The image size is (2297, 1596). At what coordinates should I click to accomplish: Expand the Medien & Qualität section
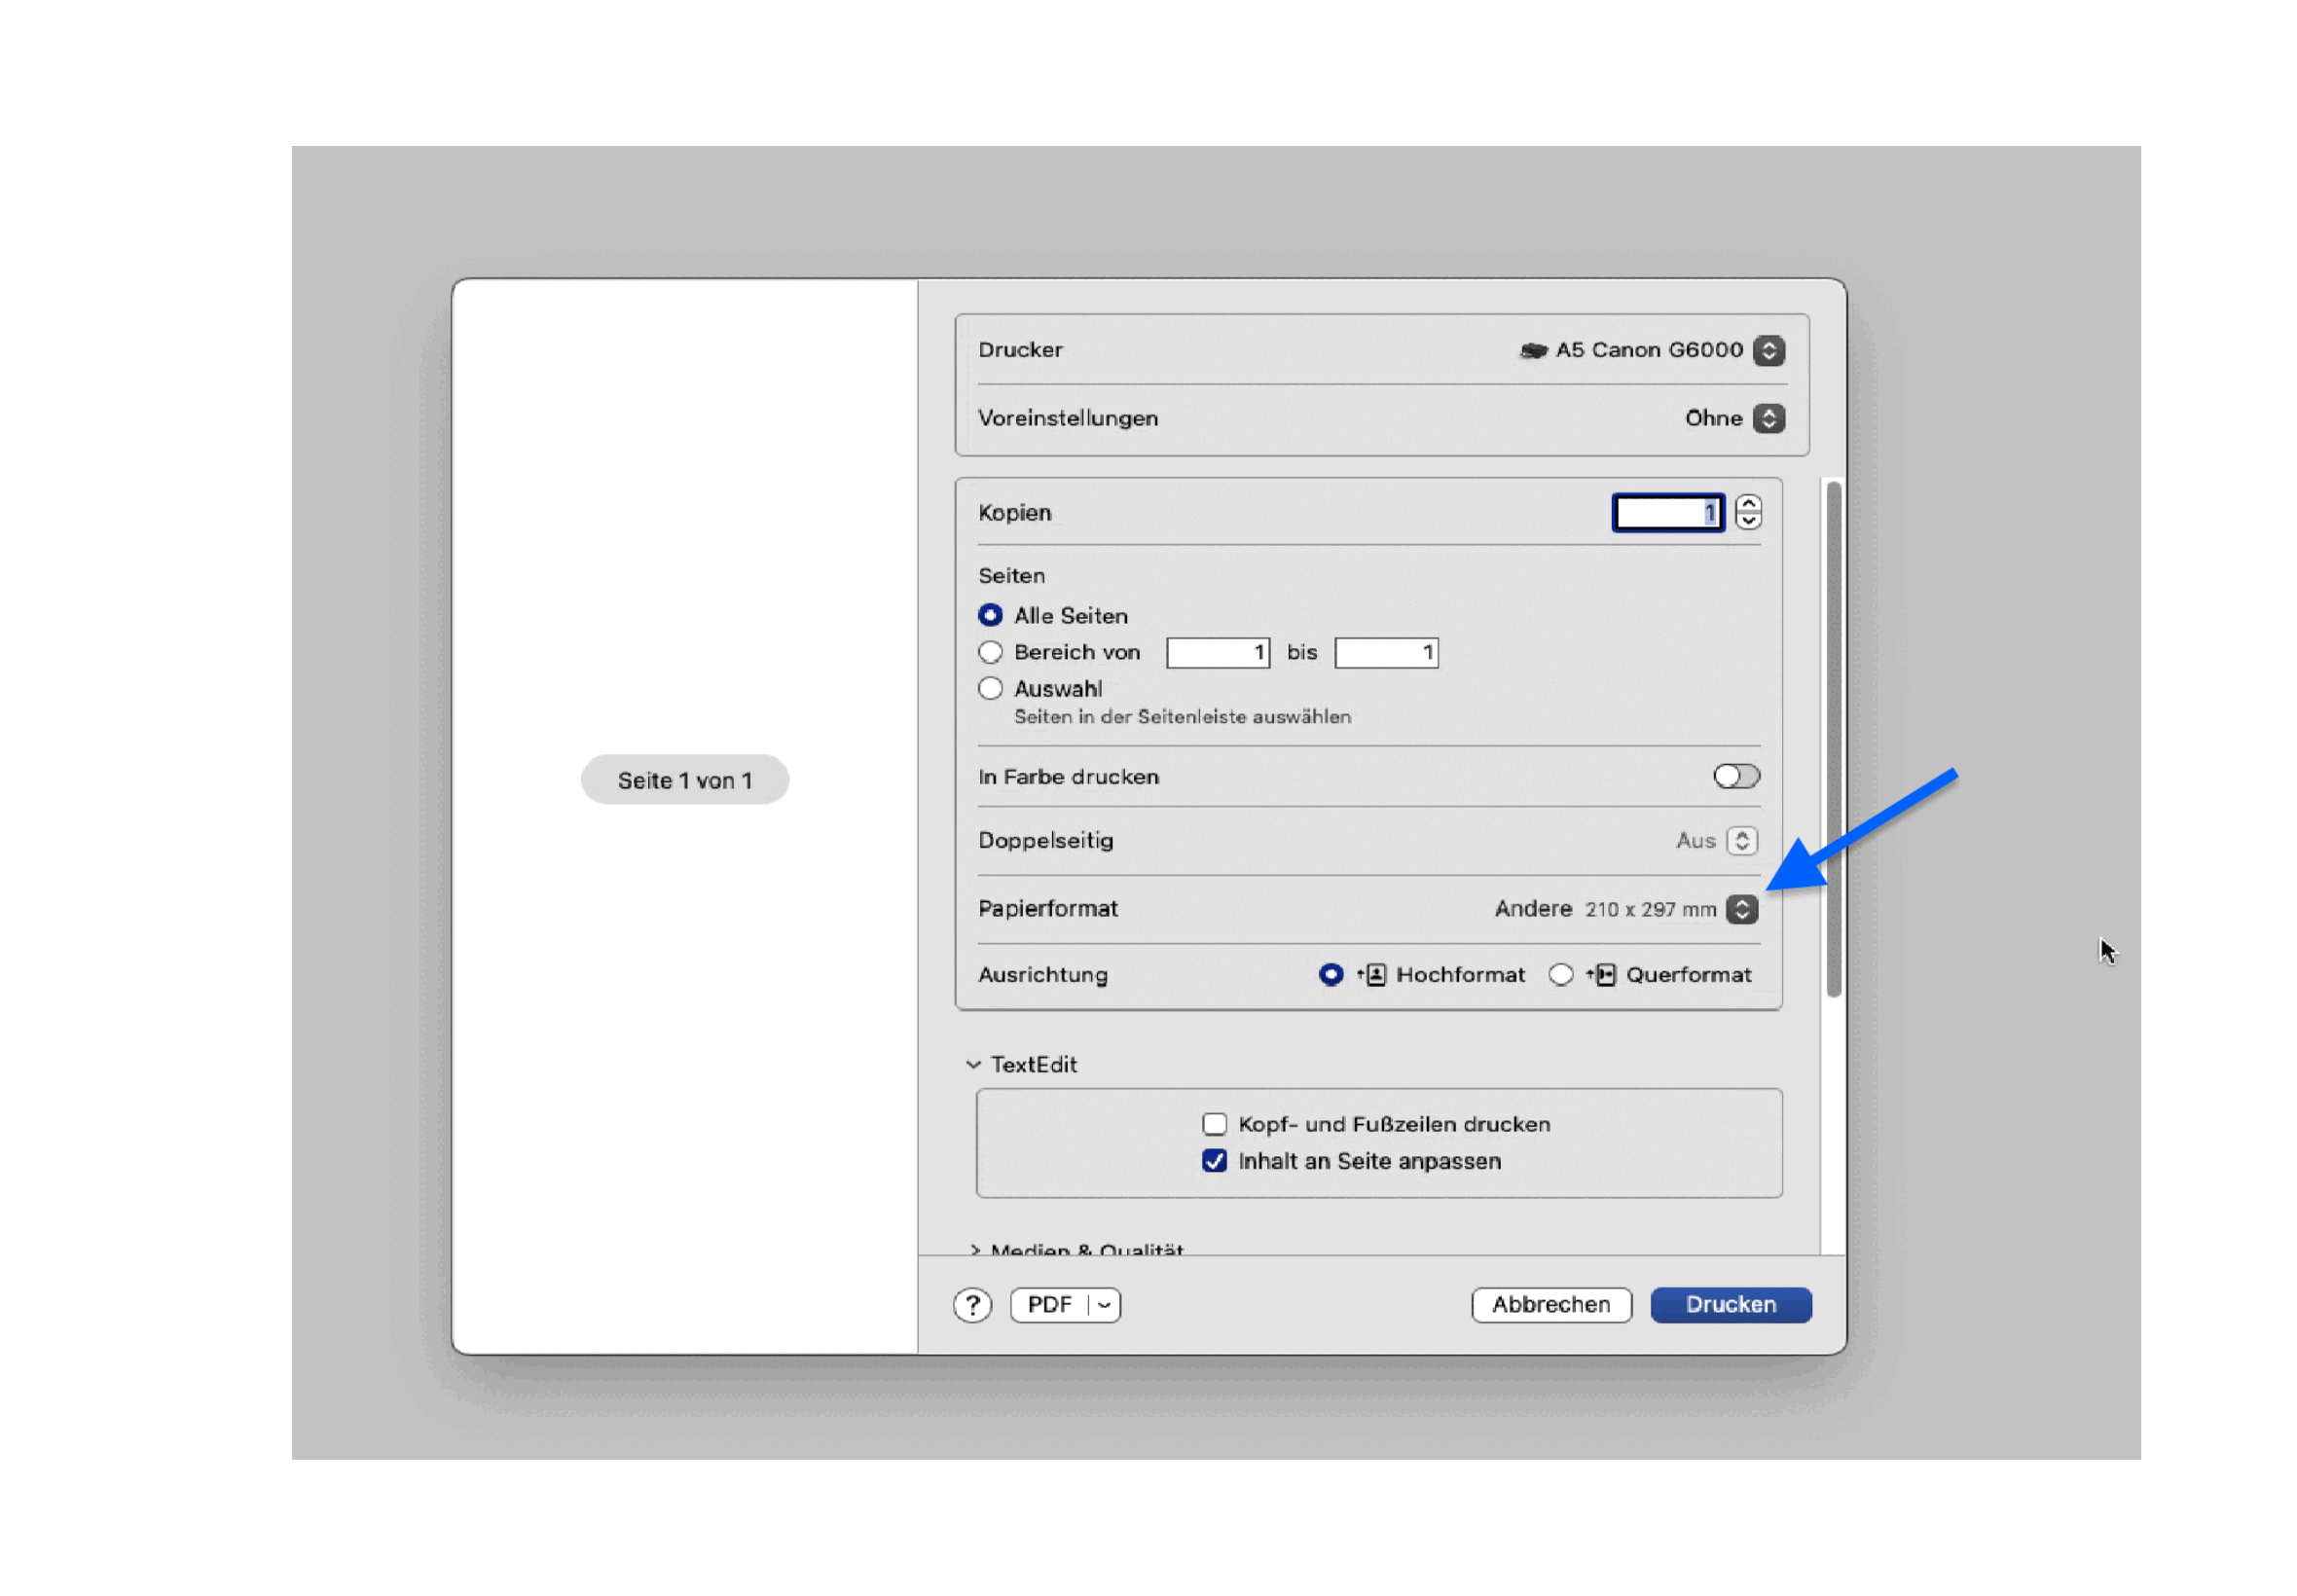(975, 1249)
